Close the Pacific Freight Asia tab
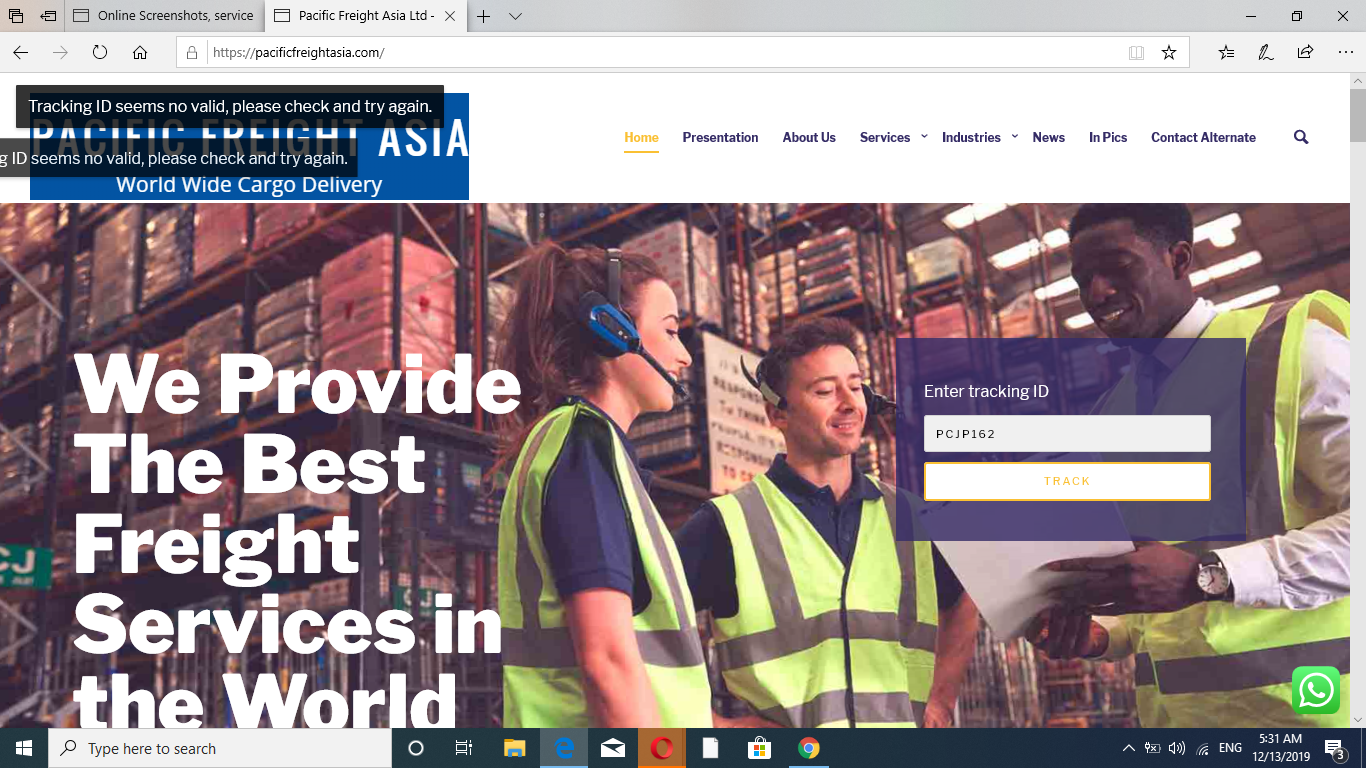1366x768 pixels. (449, 16)
